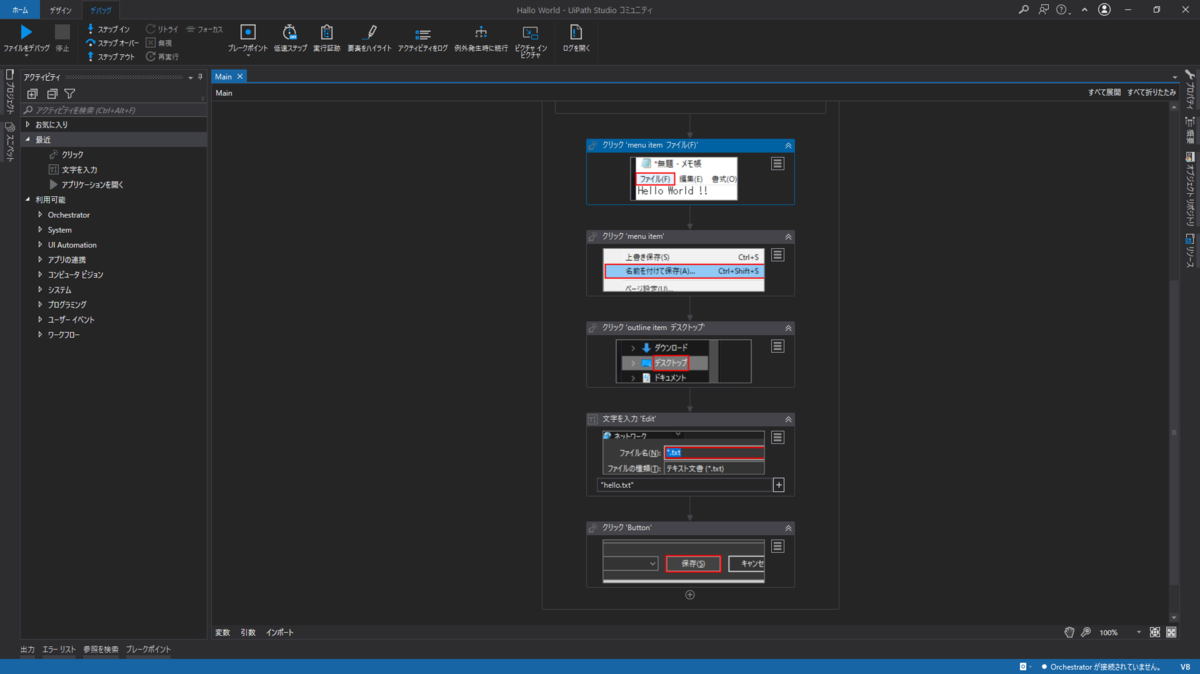Image resolution: width=1200 pixels, height=674 pixels.
Task: Start debugging with ファイルをデバッグ play icon
Action: pyautogui.click(x=26, y=32)
